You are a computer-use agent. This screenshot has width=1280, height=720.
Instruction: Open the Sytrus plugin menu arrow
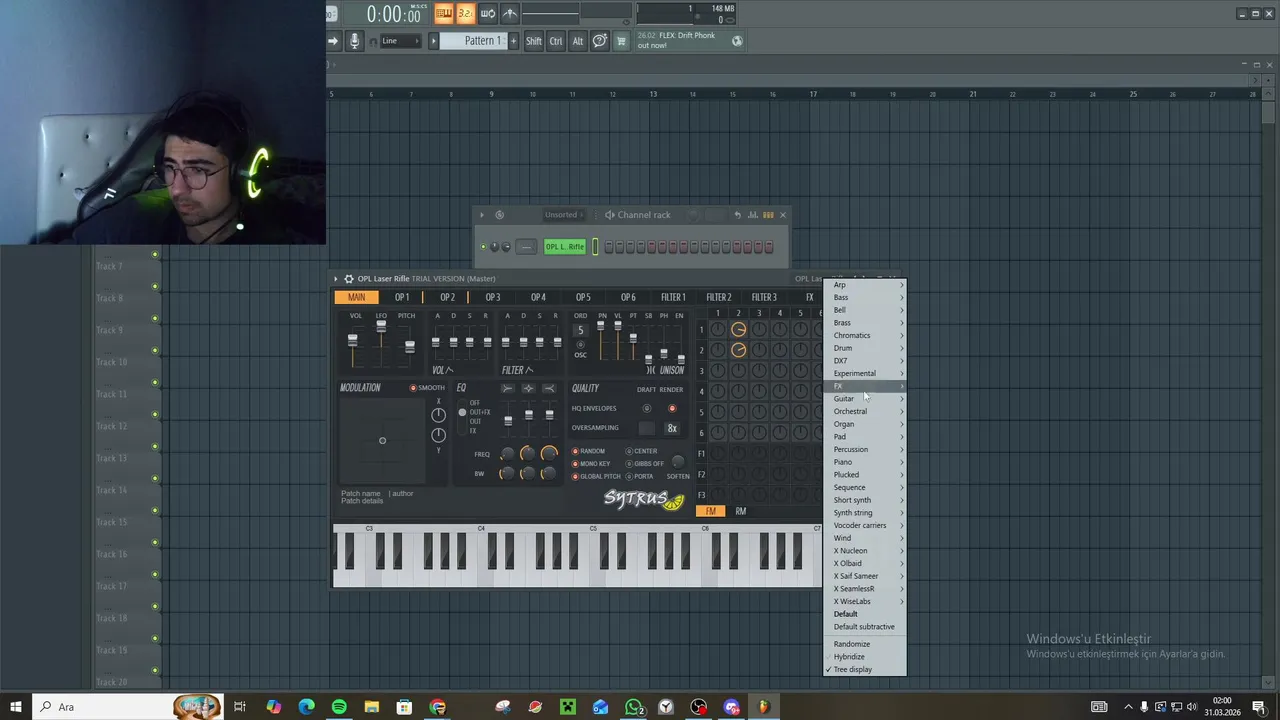point(336,279)
